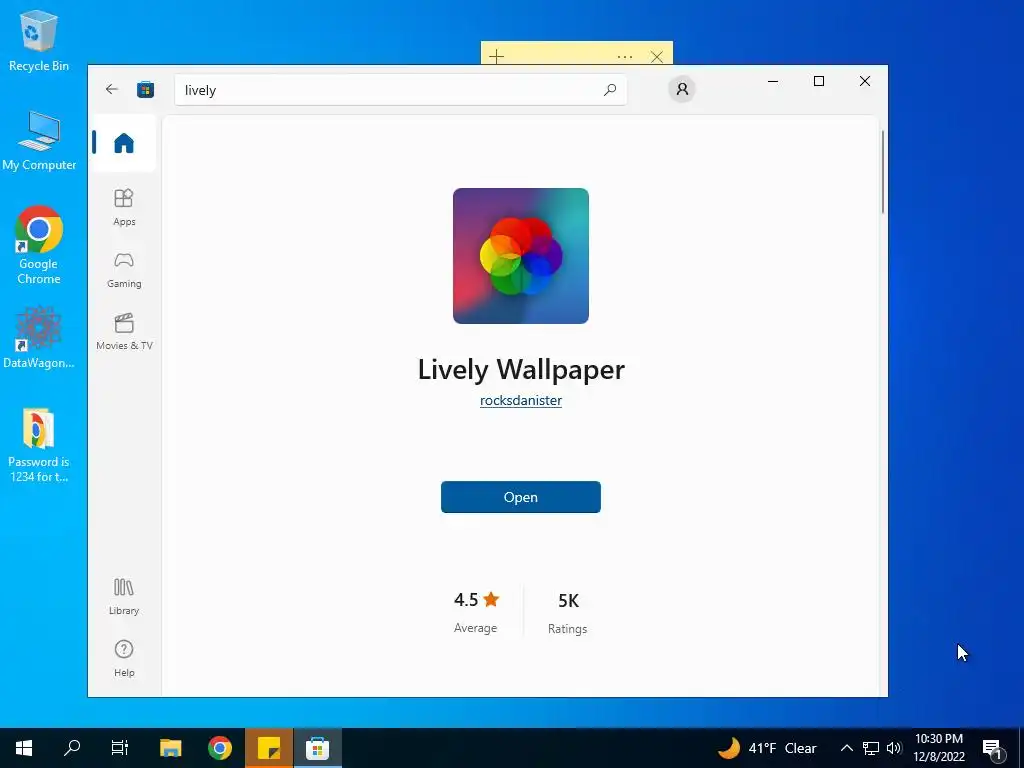Screen dimensions: 1024x768
Task: Select the Google Chrome desktop shortcut
Action: [39, 245]
